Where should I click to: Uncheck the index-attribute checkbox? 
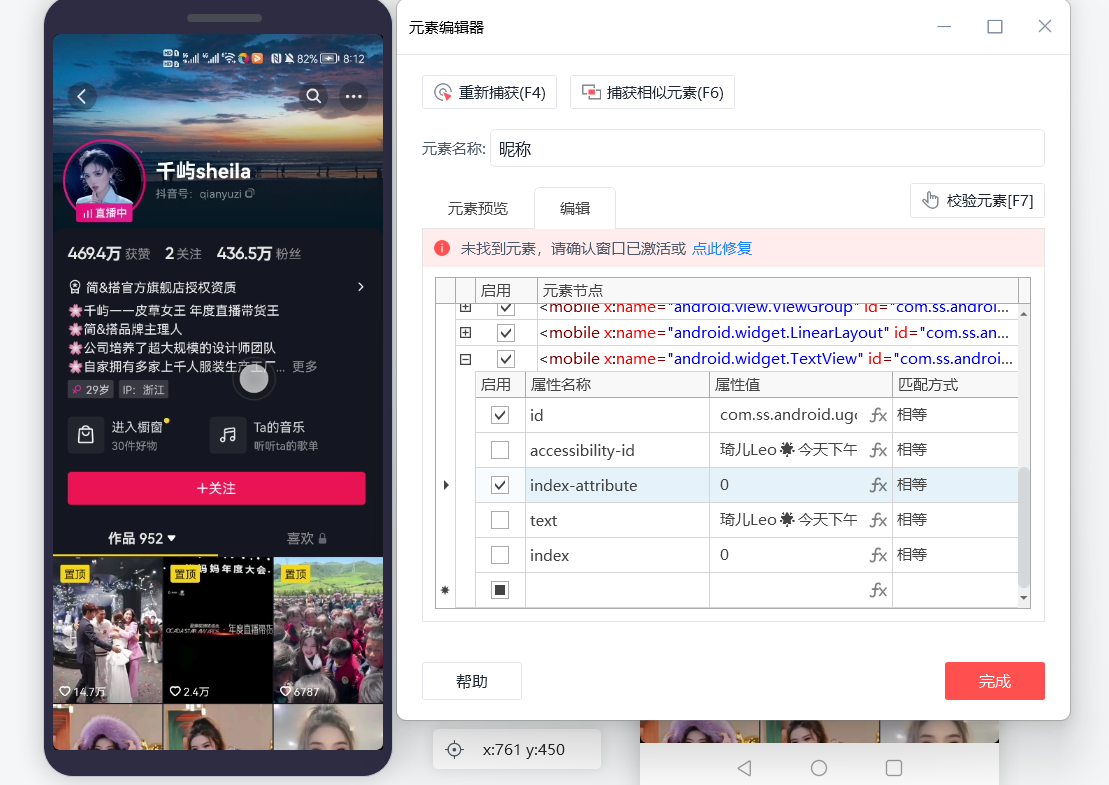pyautogui.click(x=500, y=485)
